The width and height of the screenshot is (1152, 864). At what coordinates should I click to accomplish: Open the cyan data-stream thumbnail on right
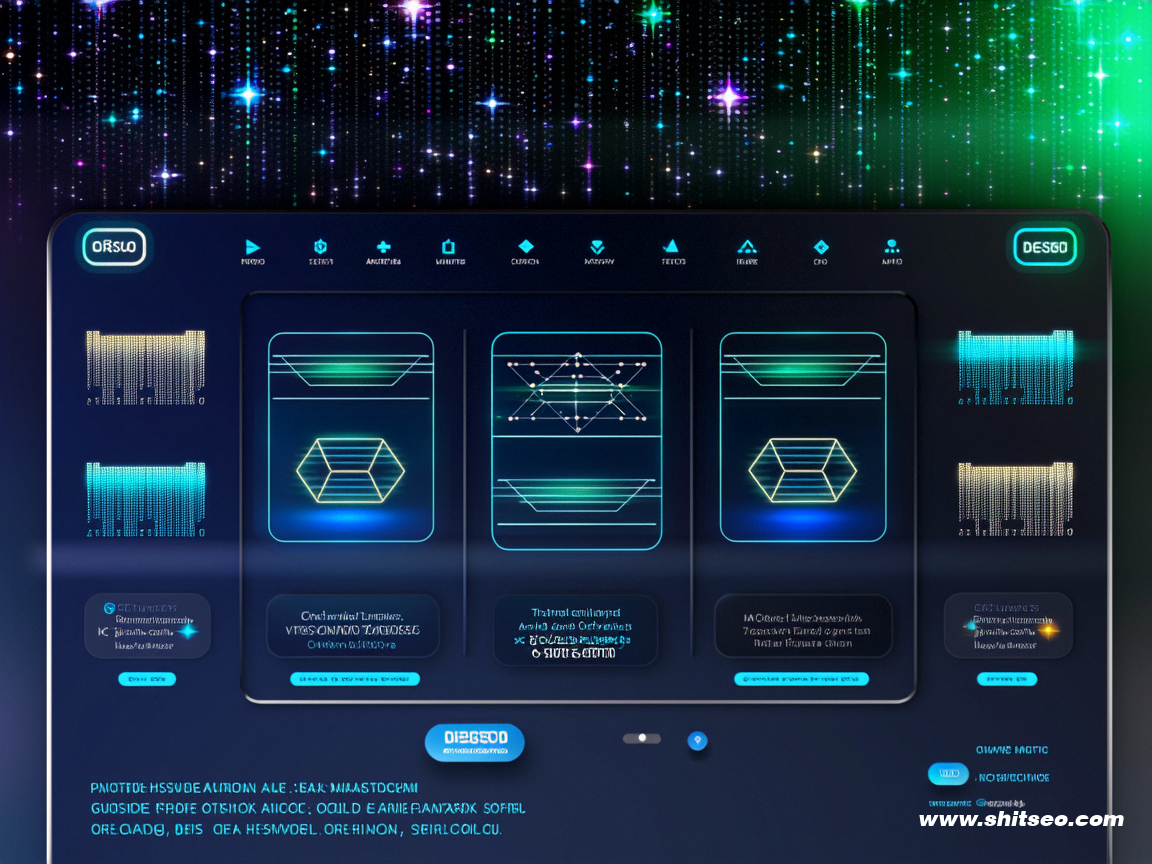click(x=1016, y=367)
